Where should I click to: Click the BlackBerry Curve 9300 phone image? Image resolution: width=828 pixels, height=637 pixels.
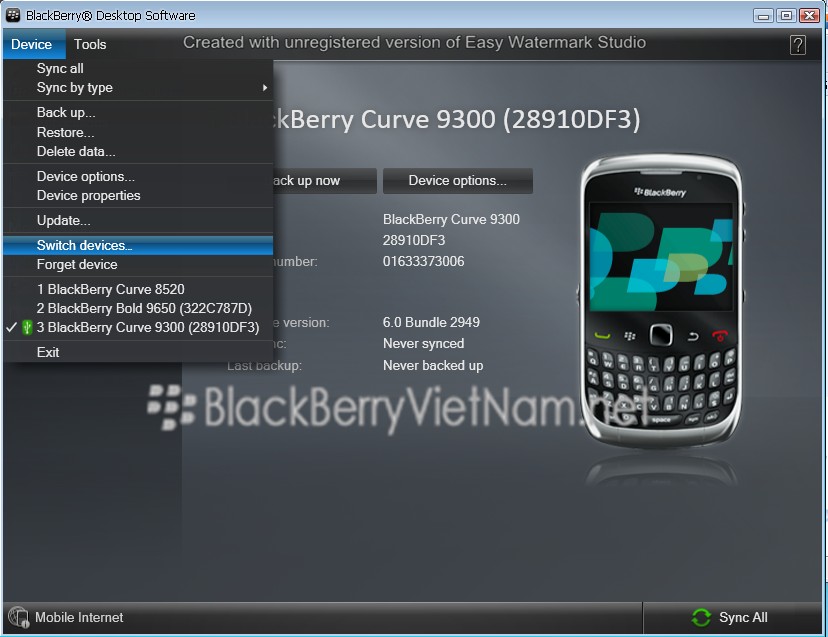[661, 301]
